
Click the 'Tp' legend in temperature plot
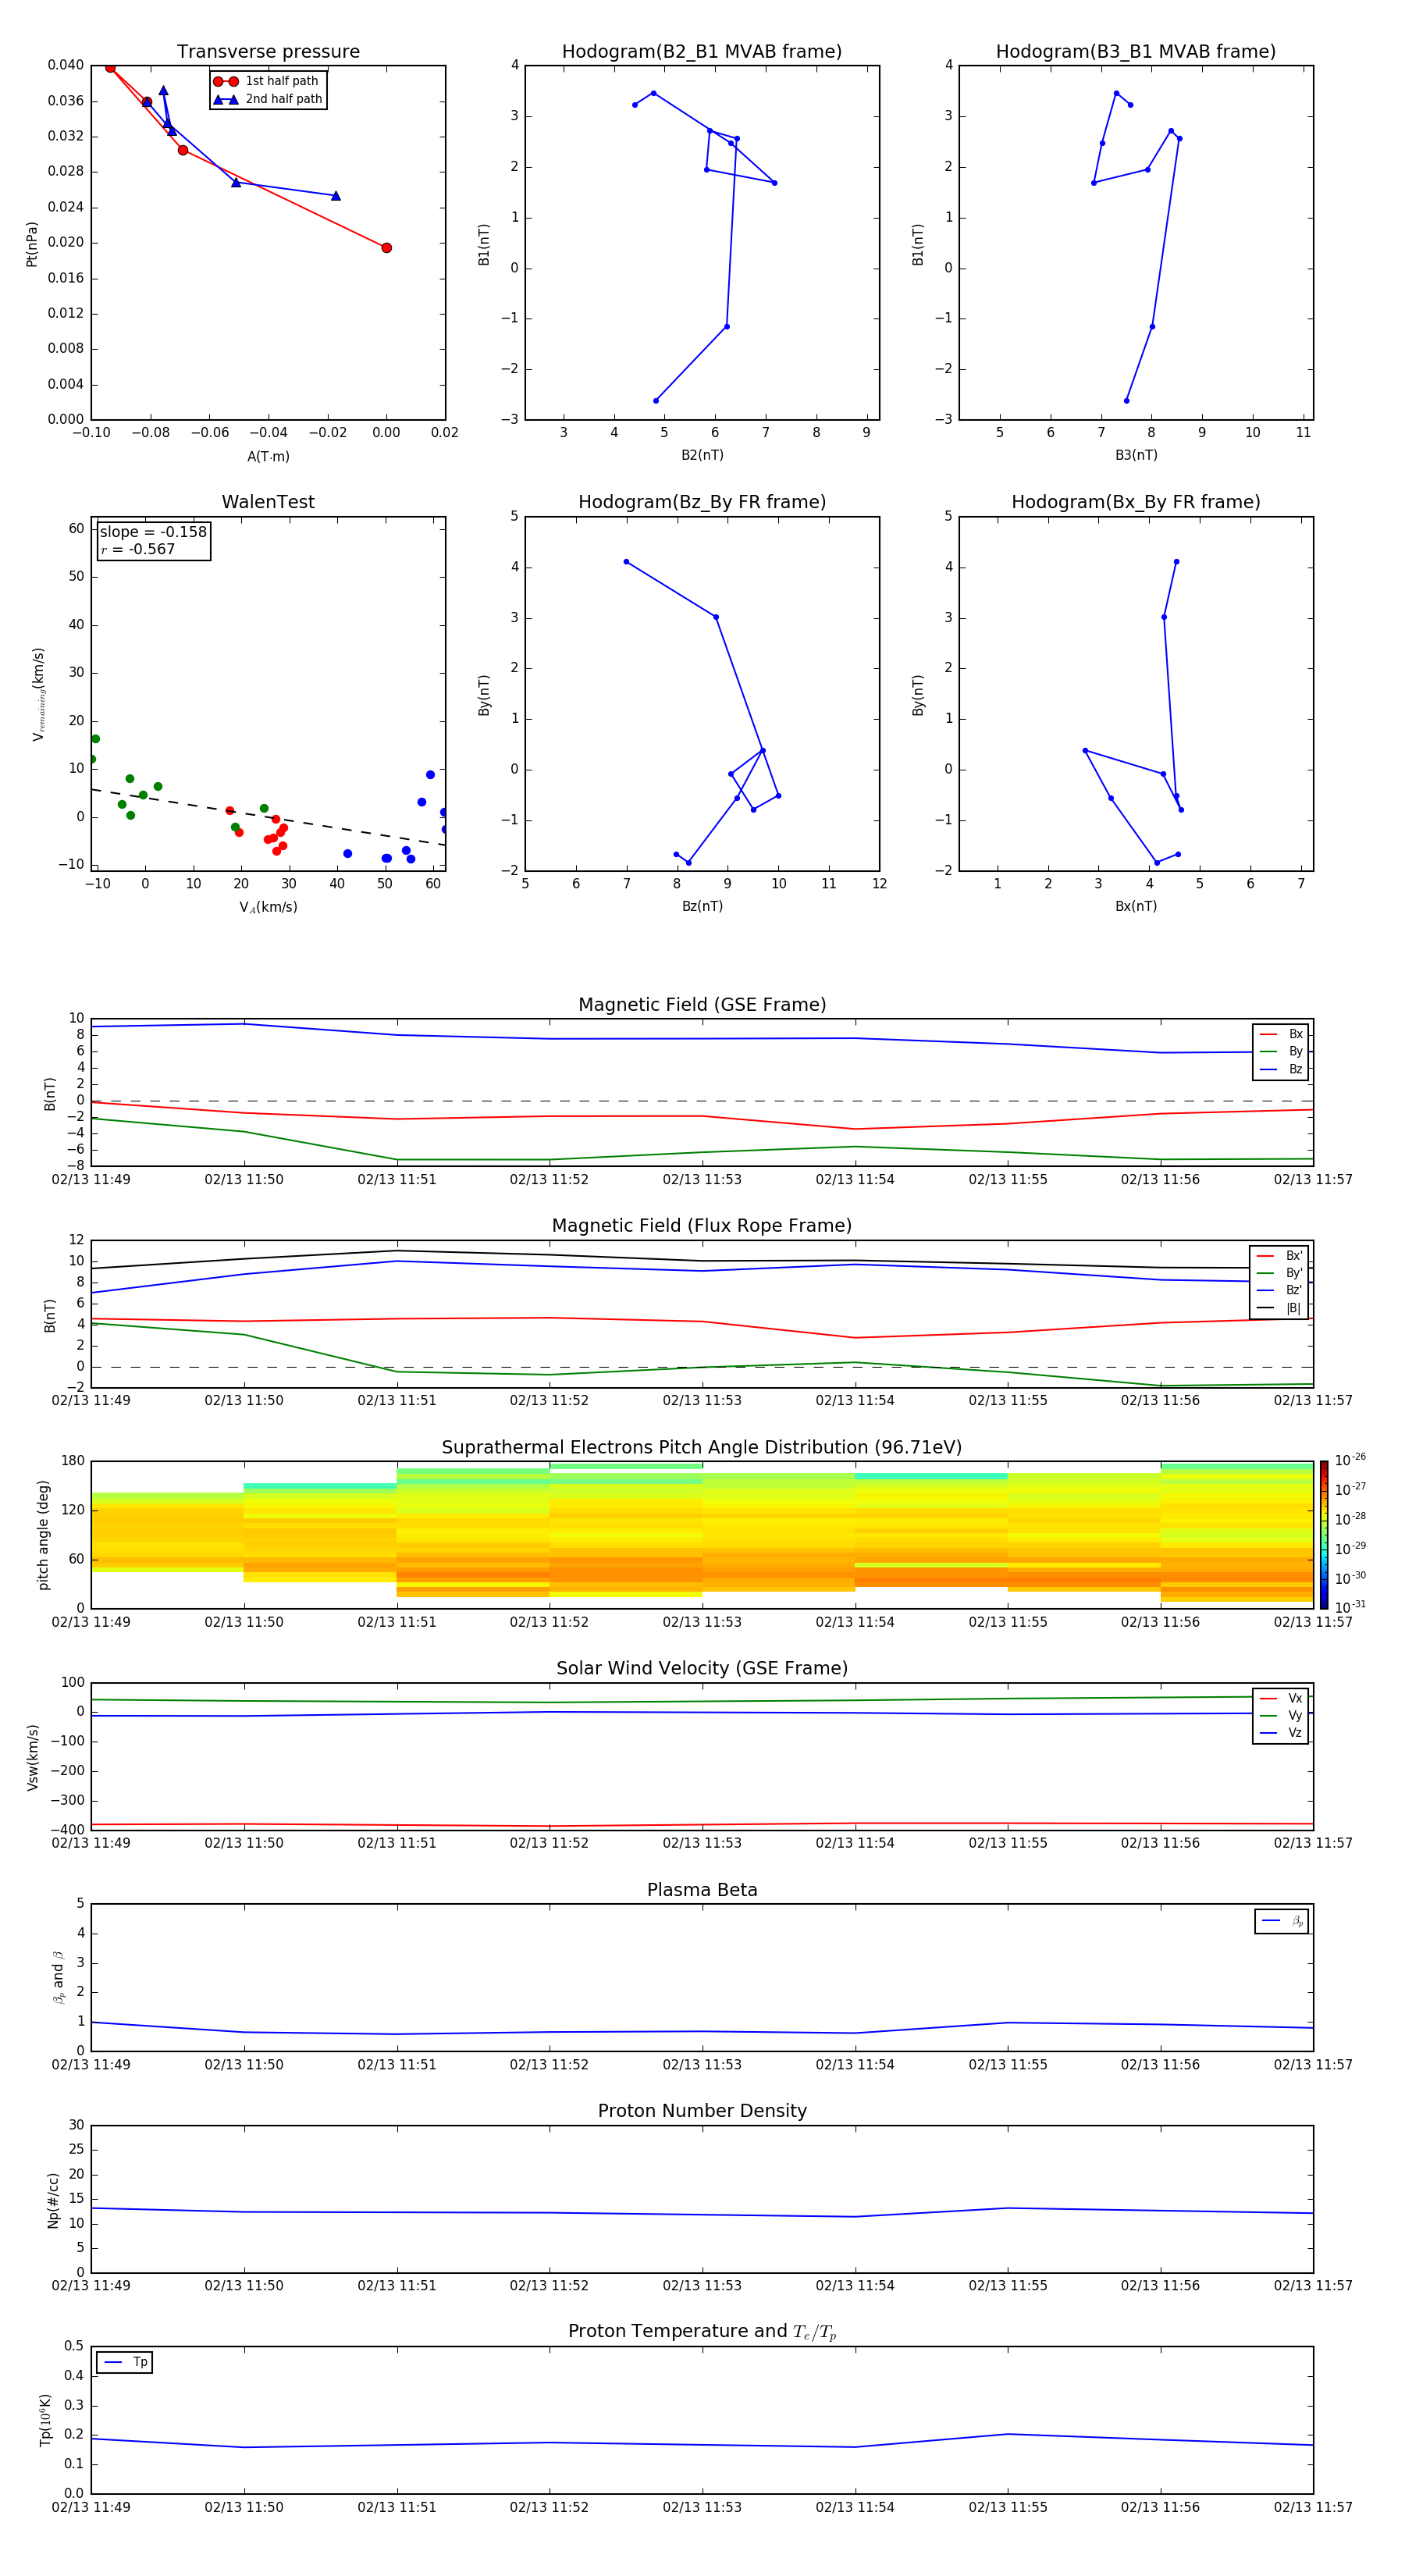[x=124, y=2362]
